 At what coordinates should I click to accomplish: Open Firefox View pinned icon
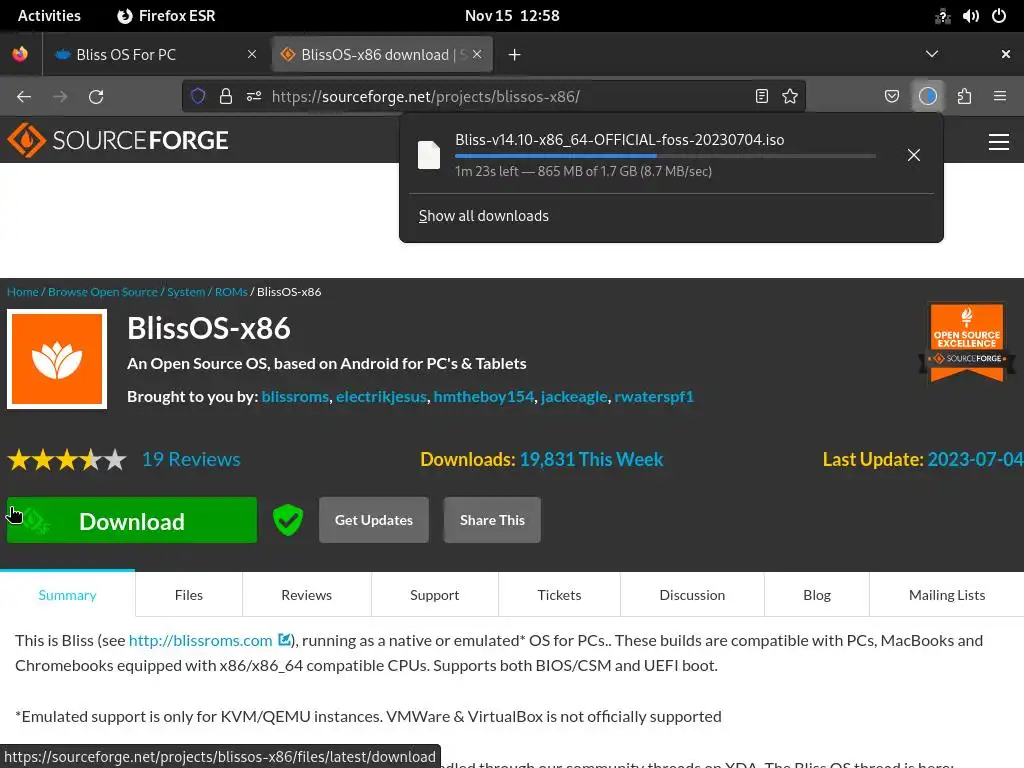coord(20,54)
